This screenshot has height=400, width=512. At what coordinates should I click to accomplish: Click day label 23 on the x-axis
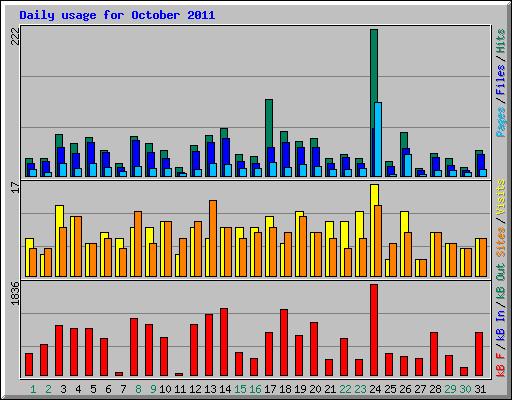coord(360,389)
